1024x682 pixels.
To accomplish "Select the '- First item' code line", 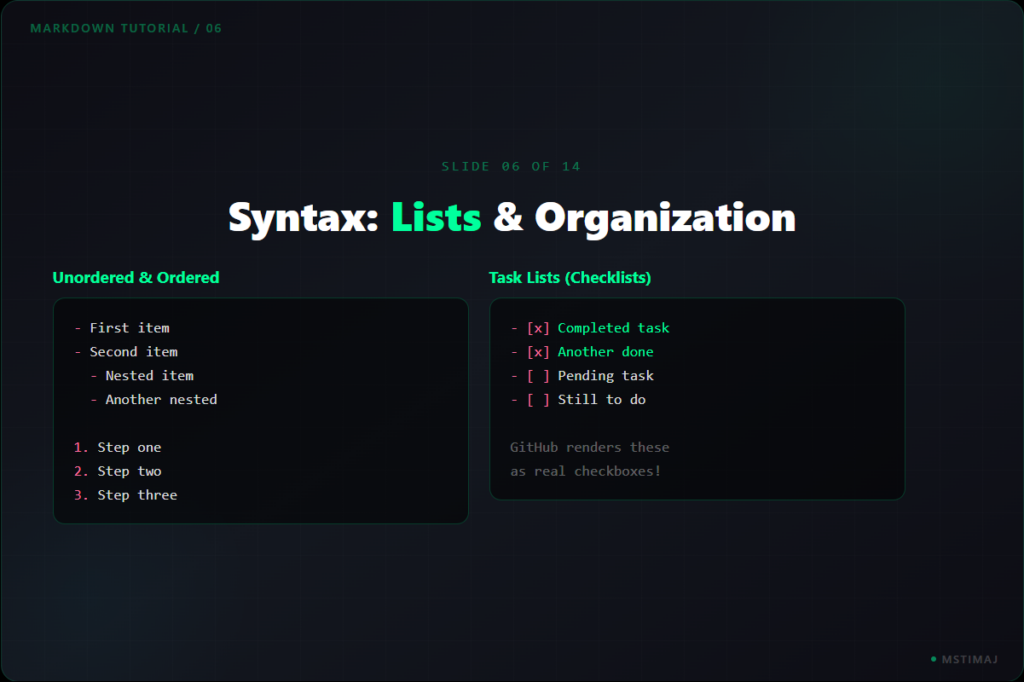I will point(122,328).
